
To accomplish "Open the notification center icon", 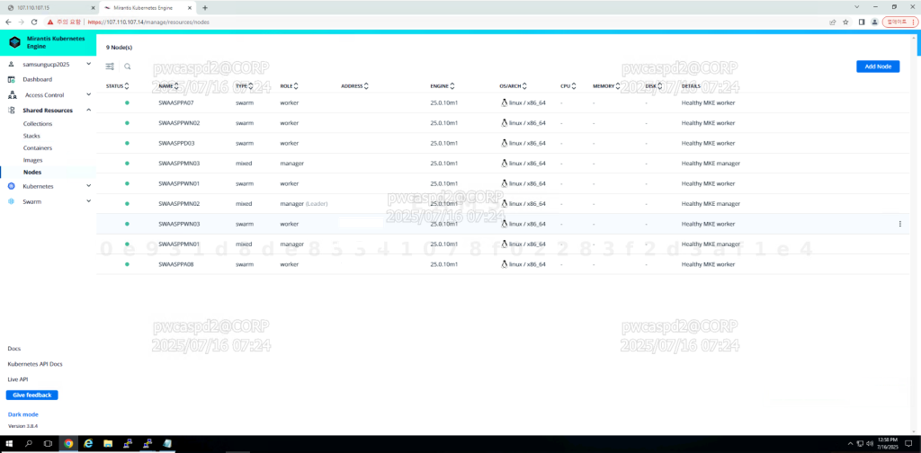I will click(x=908, y=444).
